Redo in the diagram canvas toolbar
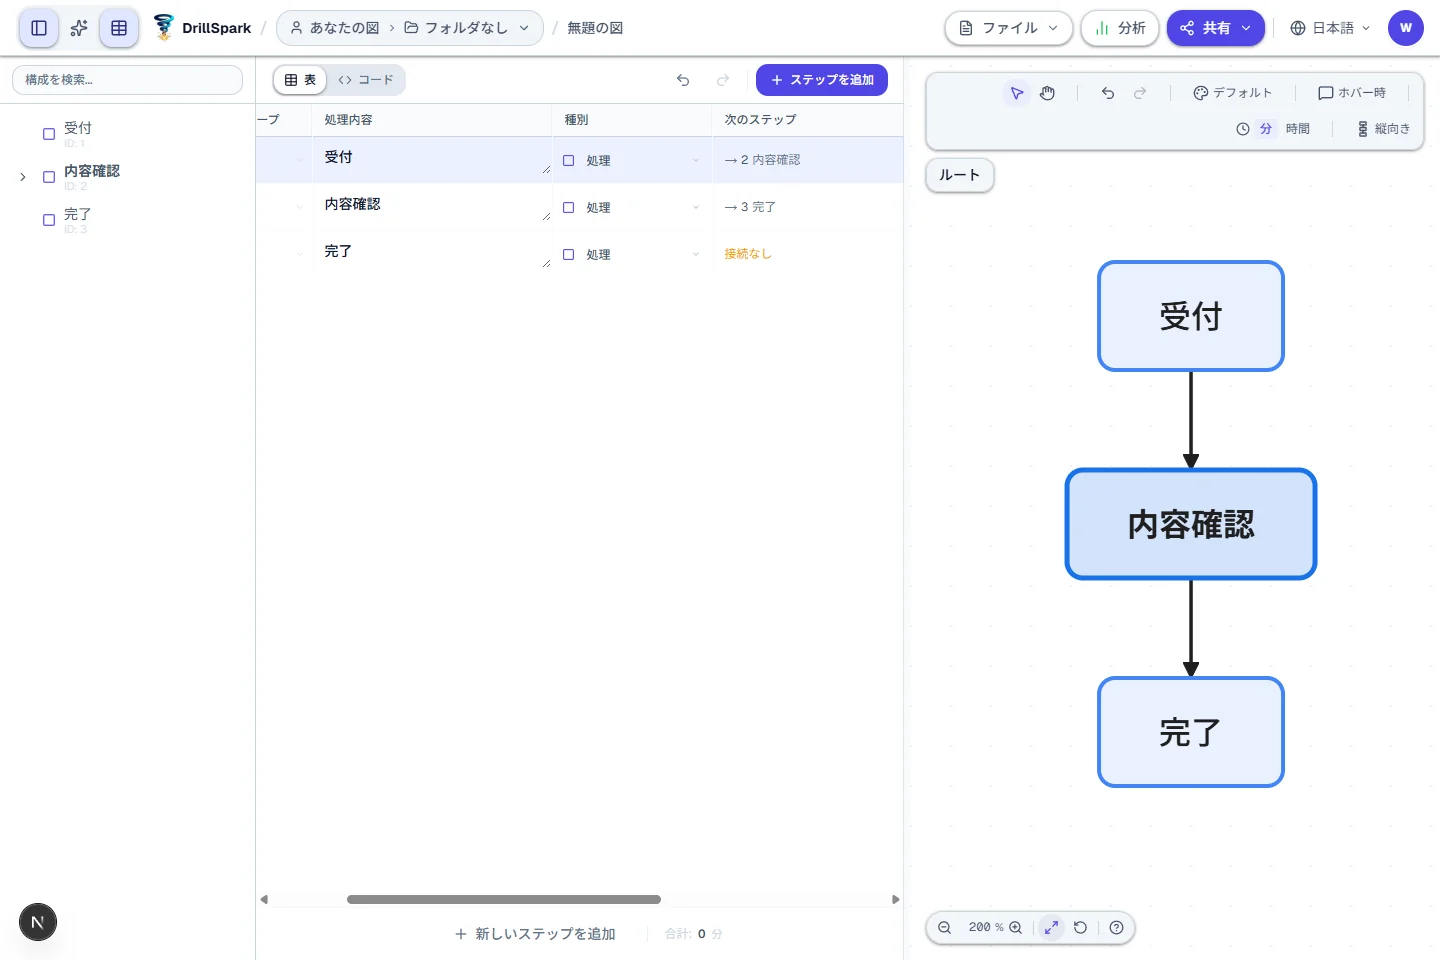The image size is (1440, 960). click(x=1140, y=93)
